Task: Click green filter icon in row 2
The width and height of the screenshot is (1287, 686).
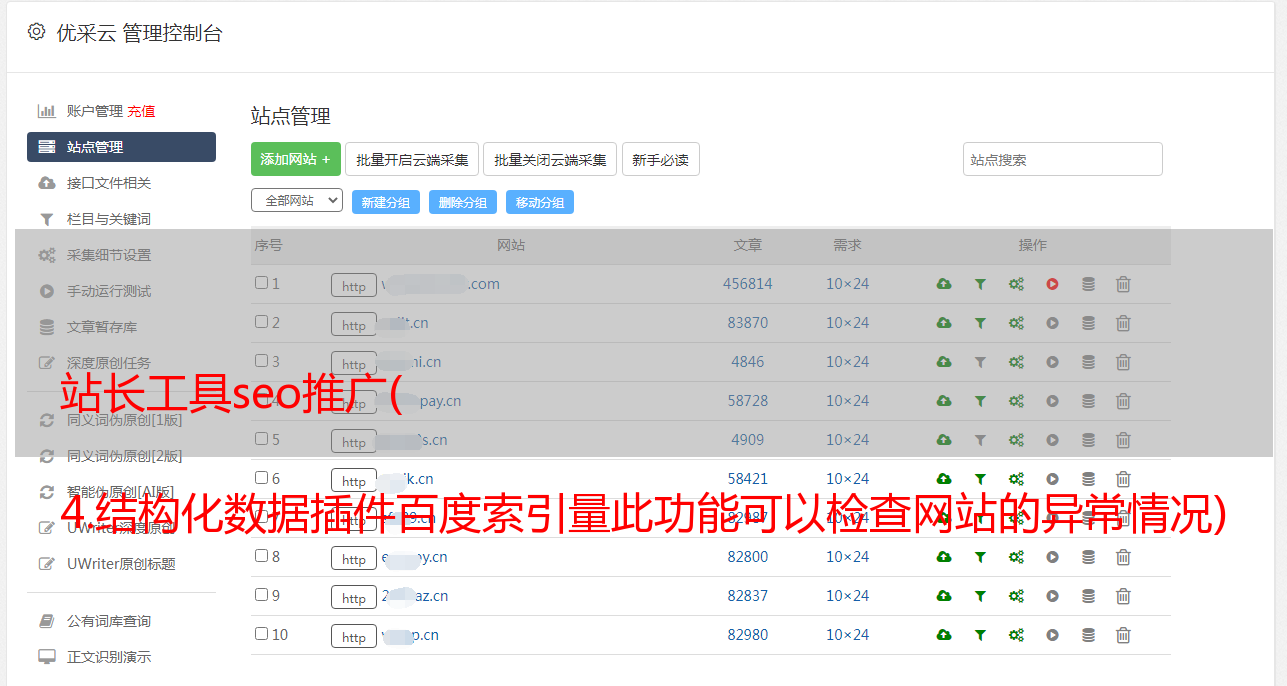Action: pyautogui.click(x=980, y=323)
